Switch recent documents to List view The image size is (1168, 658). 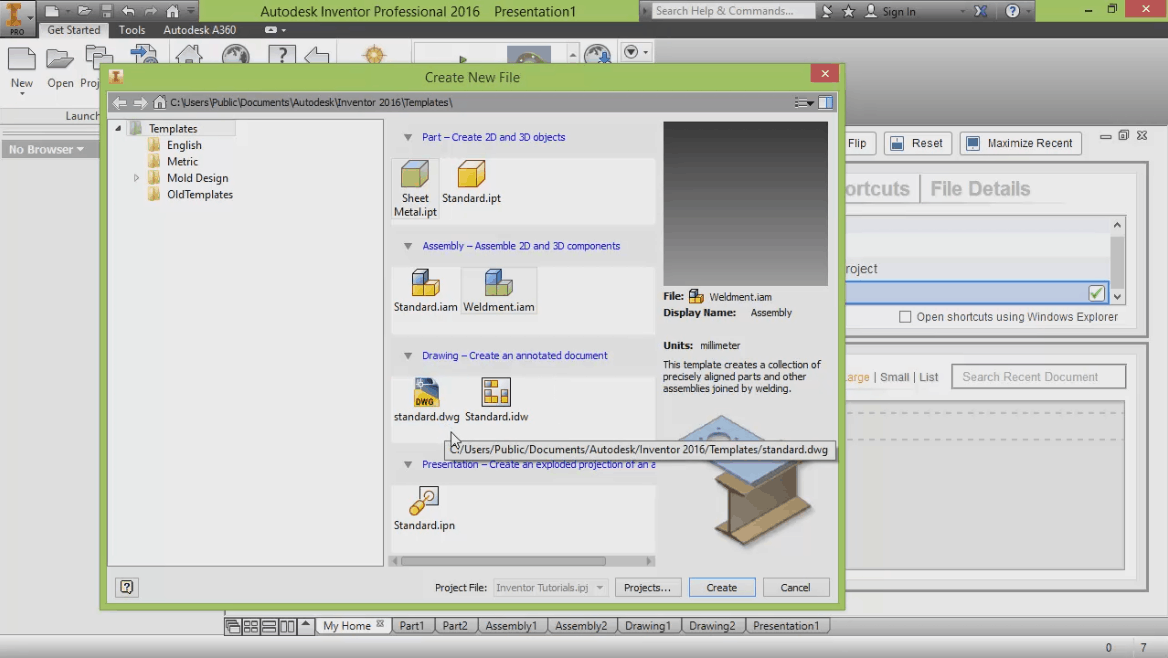(x=928, y=377)
